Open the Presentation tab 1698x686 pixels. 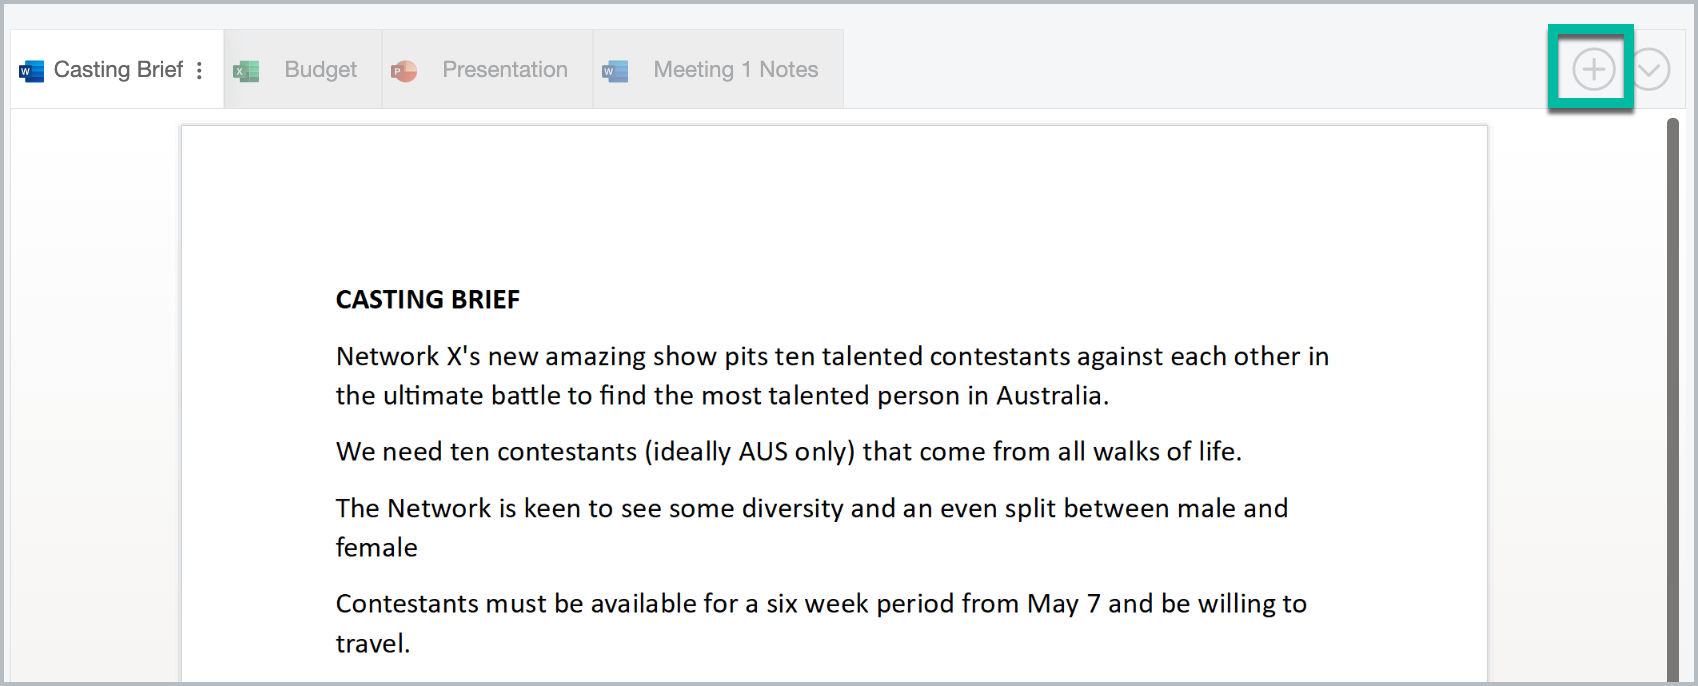(x=488, y=69)
